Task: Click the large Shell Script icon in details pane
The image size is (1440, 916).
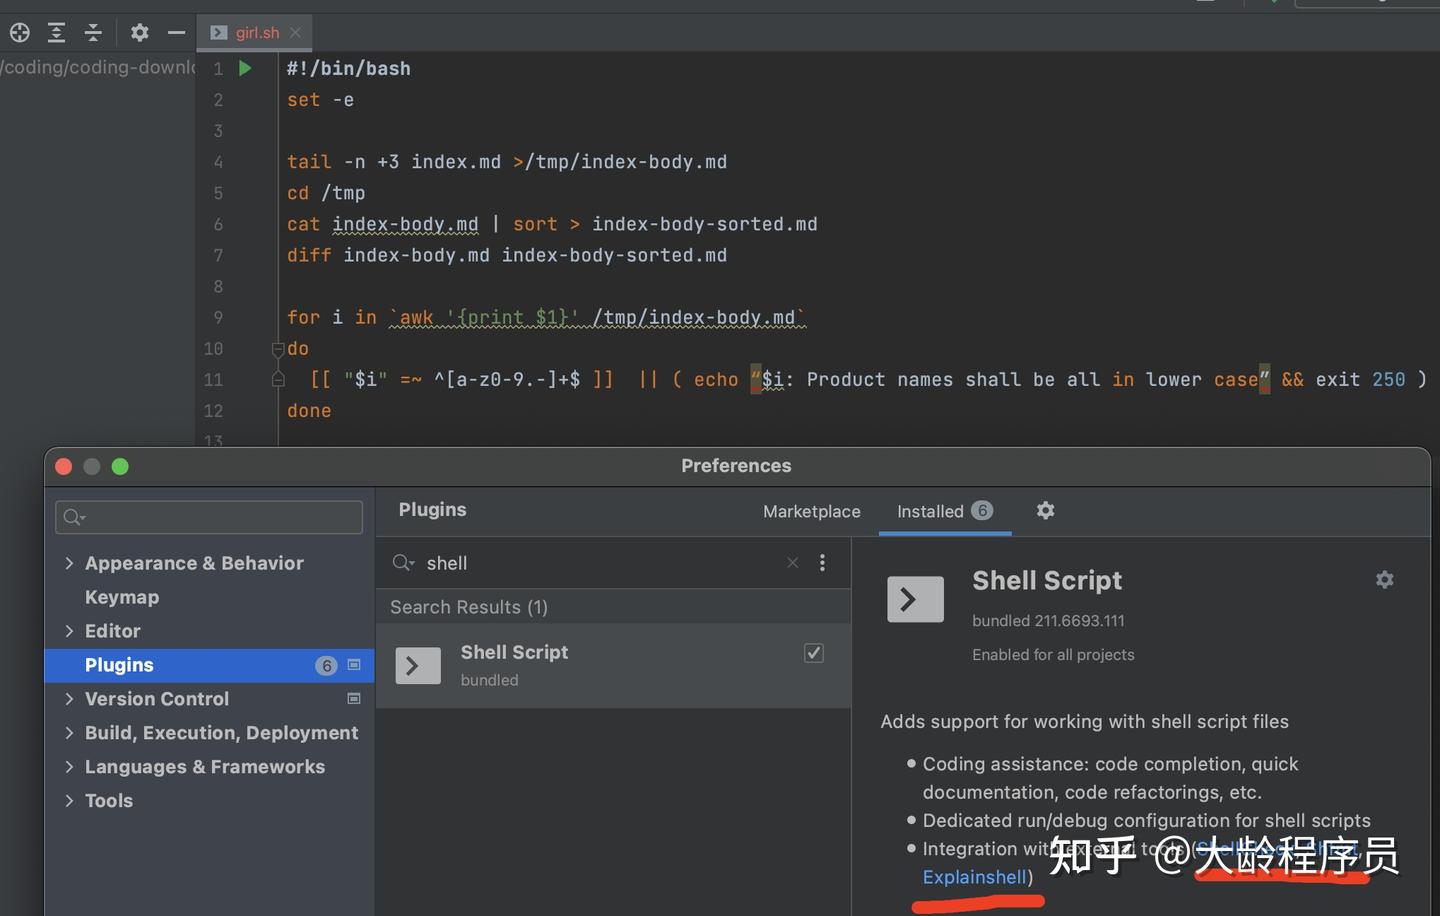Action: click(915, 600)
